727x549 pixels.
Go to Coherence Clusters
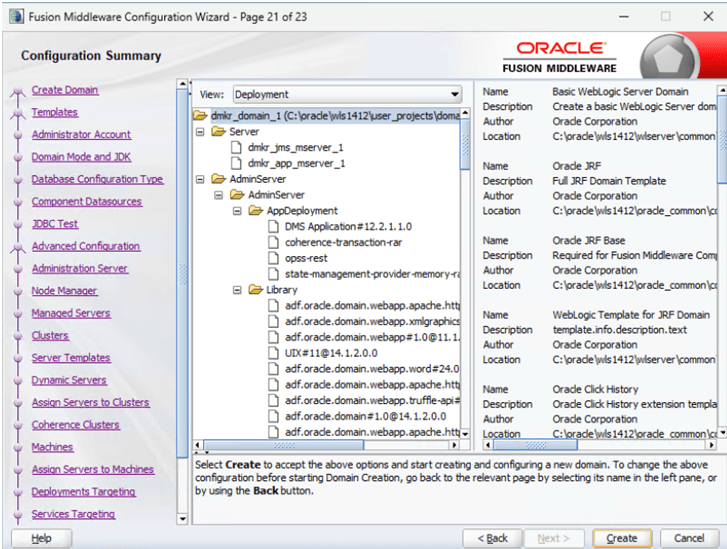click(x=76, y=425)
